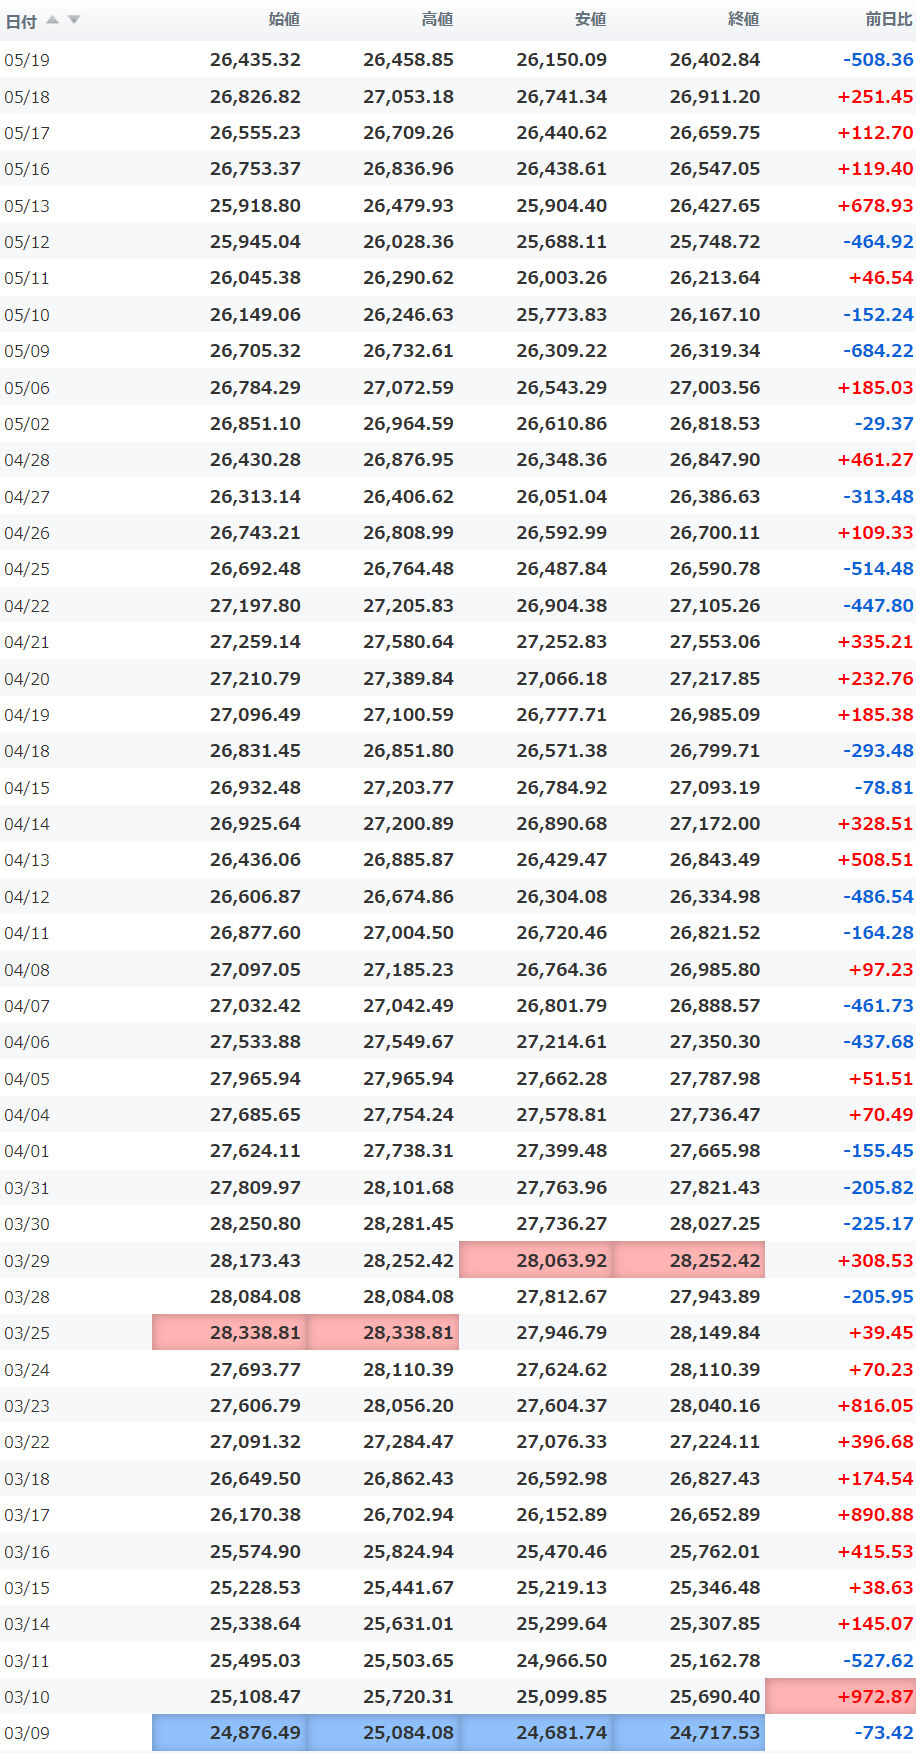Select the low value 26,592.98

(x=561, y=1479)
